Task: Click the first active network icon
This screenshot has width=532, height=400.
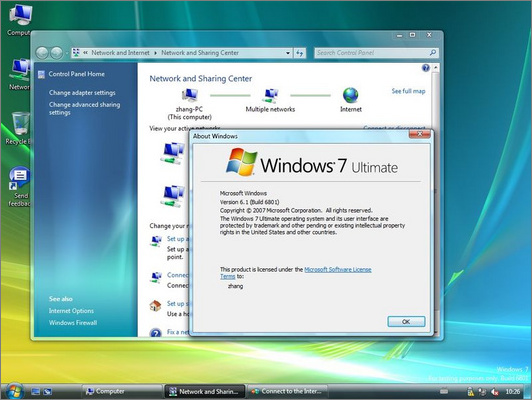Action: click(173, 153)
